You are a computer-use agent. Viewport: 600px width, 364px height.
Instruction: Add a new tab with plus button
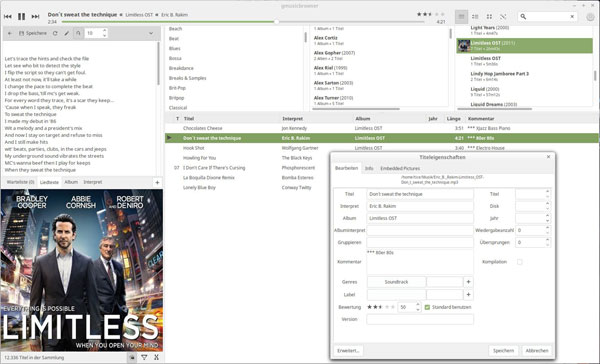coord(157,183)
